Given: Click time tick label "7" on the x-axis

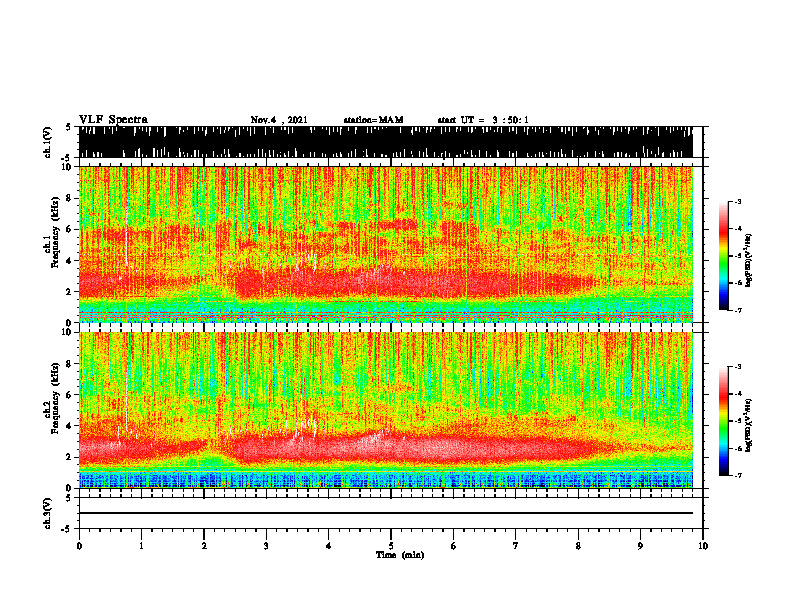Looking at the screenshot, I should [x=516, y=546].
